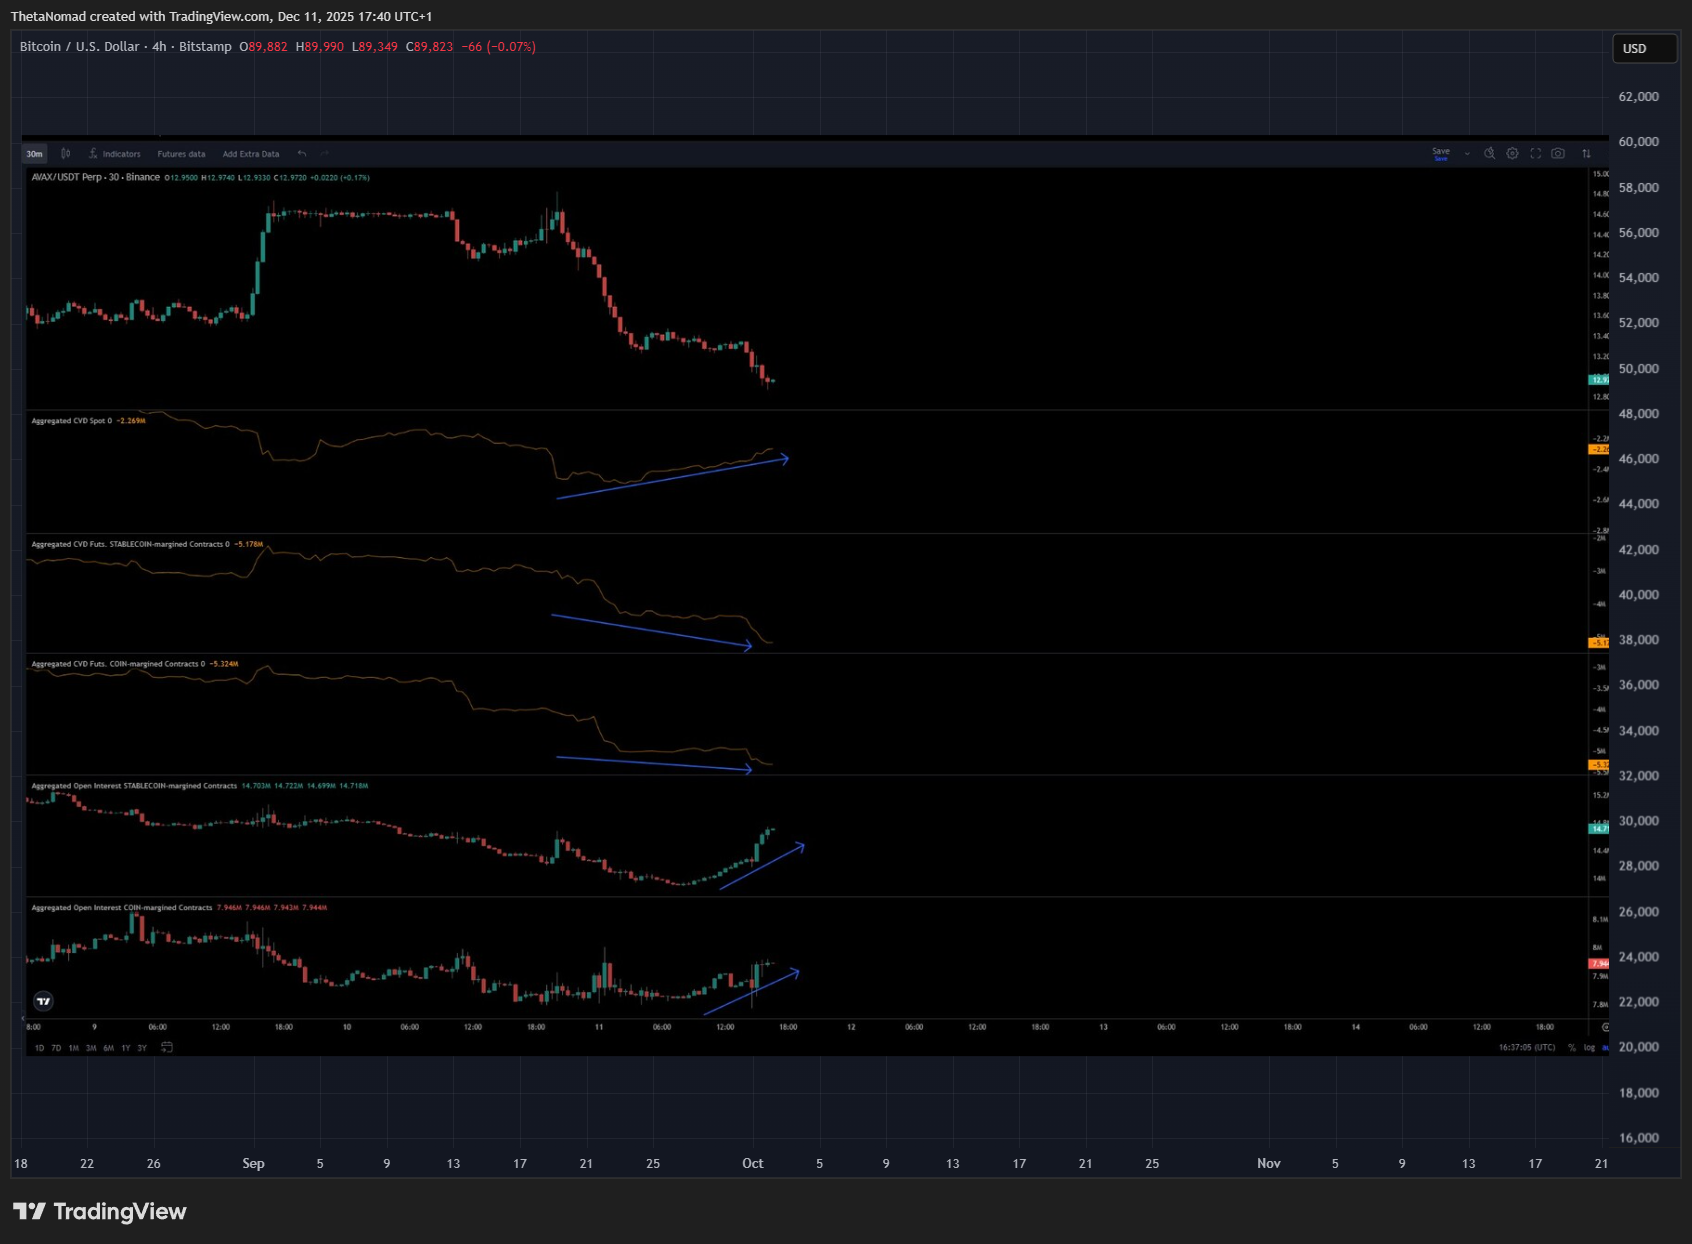Click the O89,882 open price value

pyautogui.click(x=264, y=47)
